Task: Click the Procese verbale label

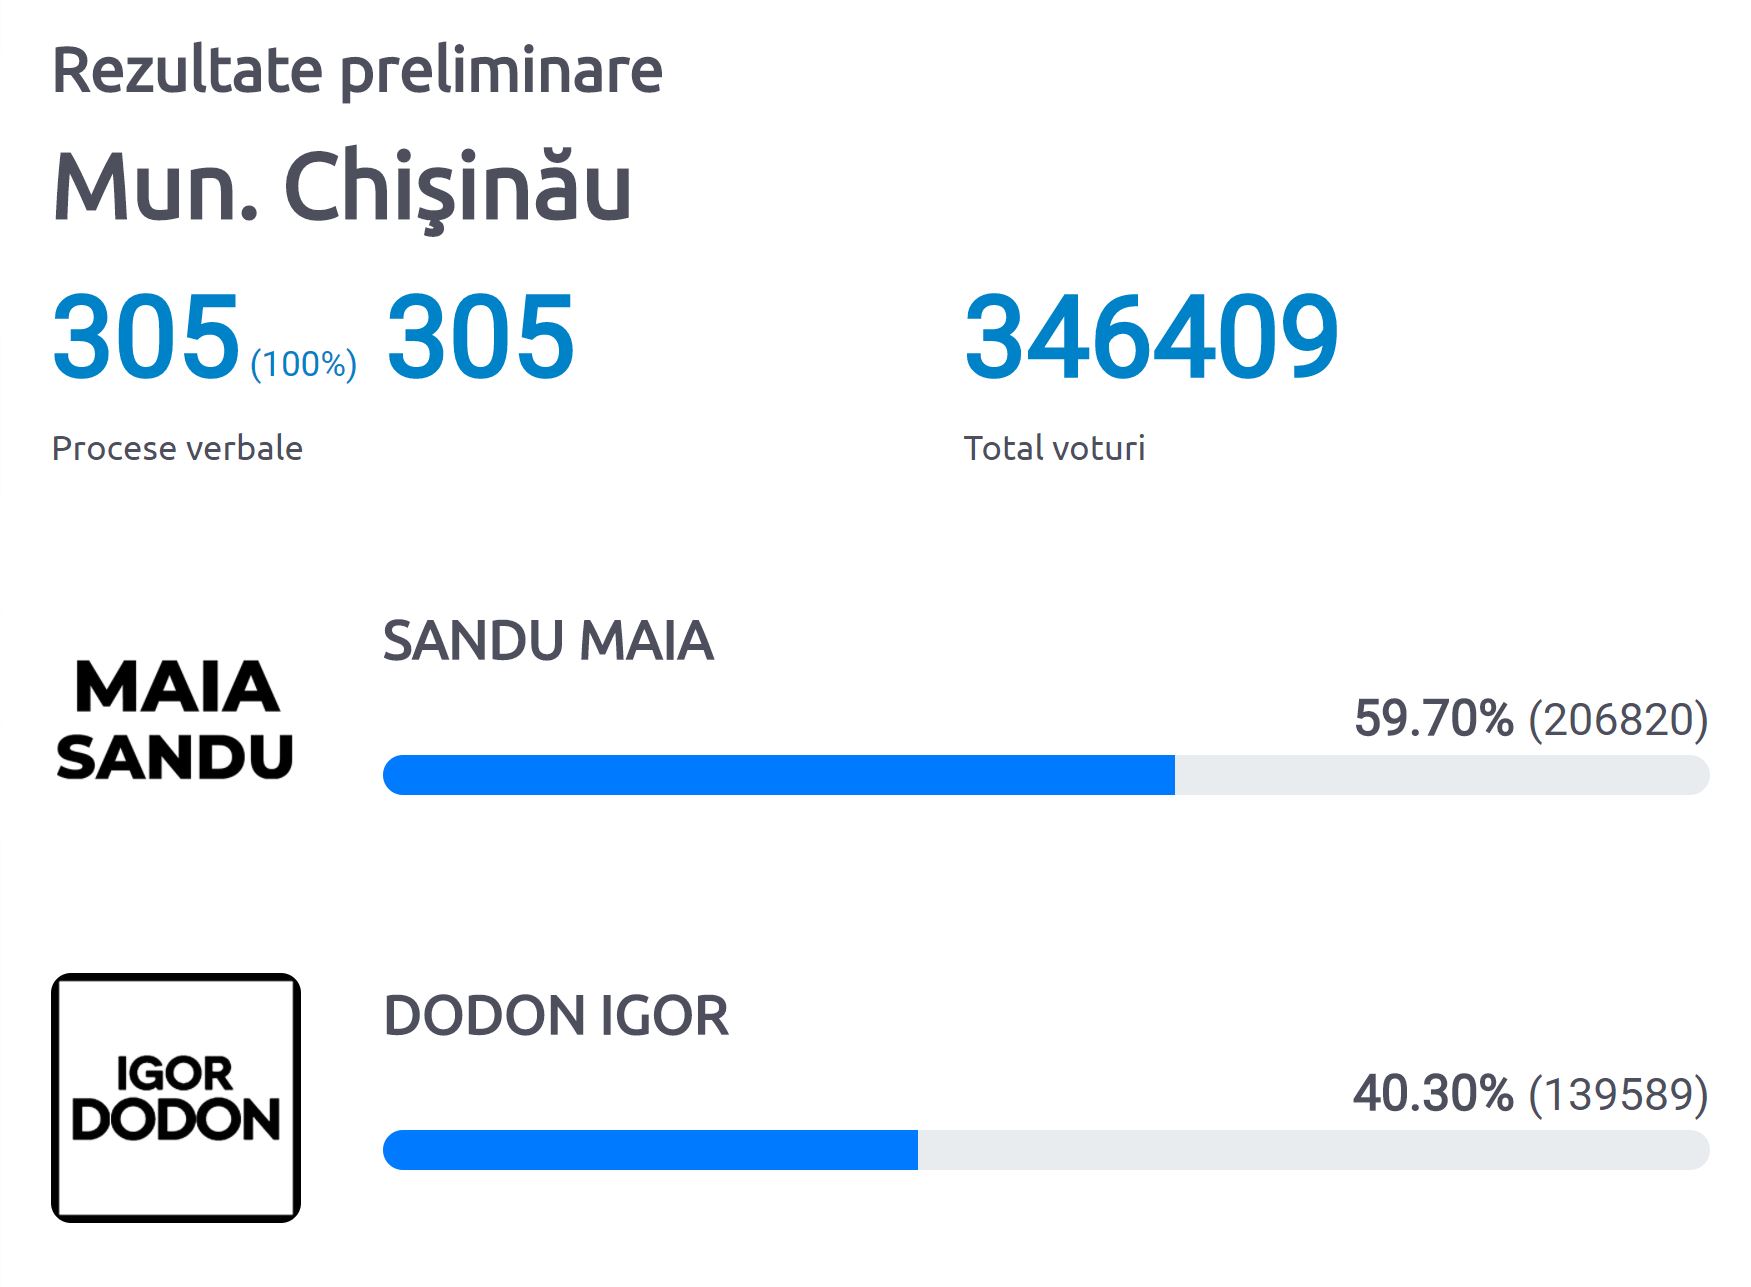Action: coord(177,448)
